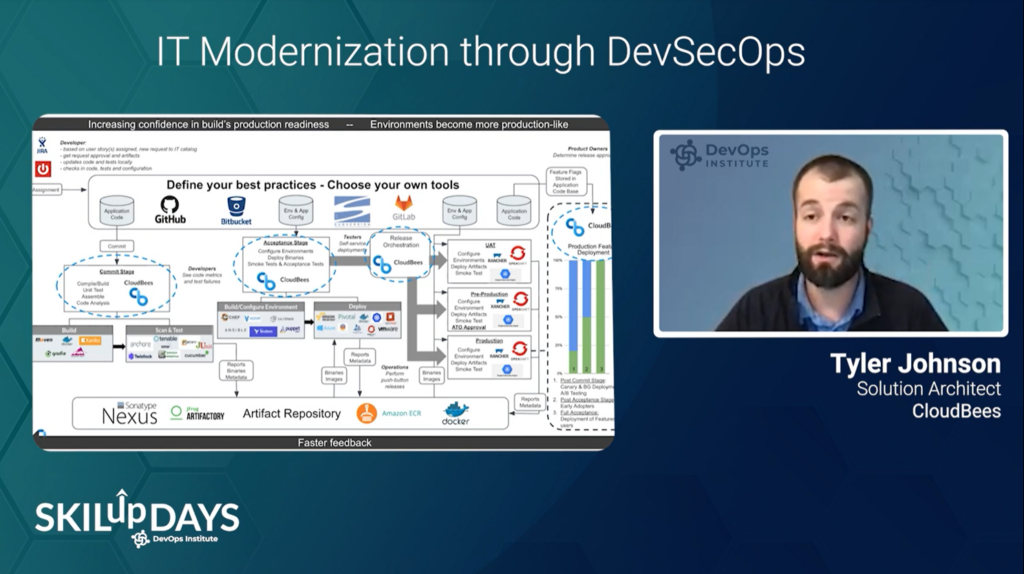Image resolution: width=1024 pixels, height=574 pixels.
Task: Click the Chef logo in Build/Configure Environment
Action: click(x=231, y=317)
